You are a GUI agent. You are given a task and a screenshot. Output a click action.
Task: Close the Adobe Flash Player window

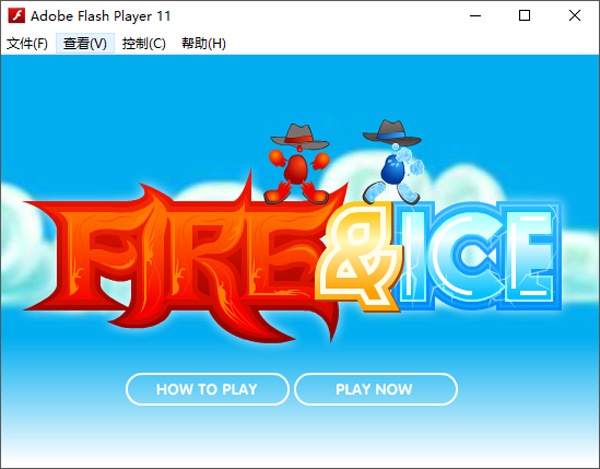click(574, 16)
